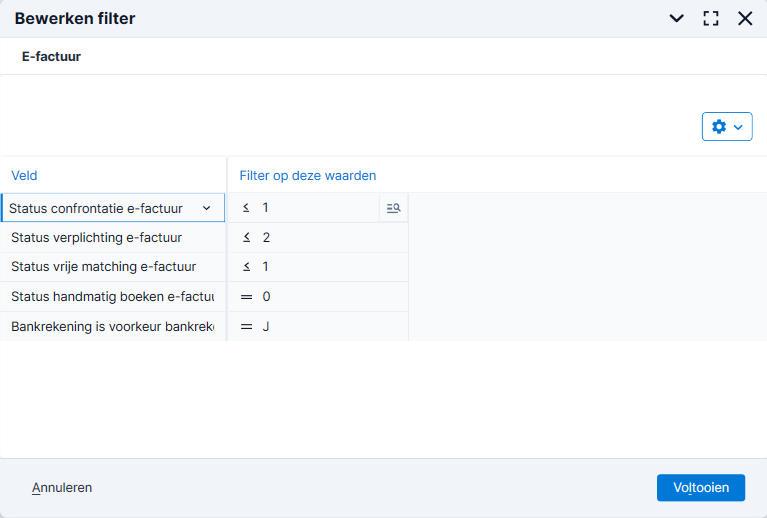Collapse dialog with the header chevron icon
The height and width of the screenshot is (518, 767).
(677, 19)
